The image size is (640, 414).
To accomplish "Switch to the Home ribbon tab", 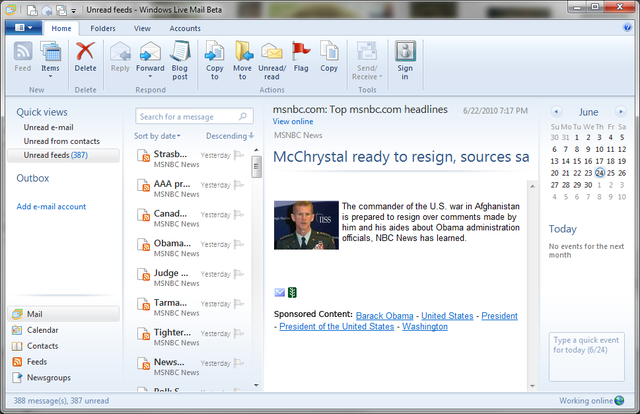I will tap(61, 28).
